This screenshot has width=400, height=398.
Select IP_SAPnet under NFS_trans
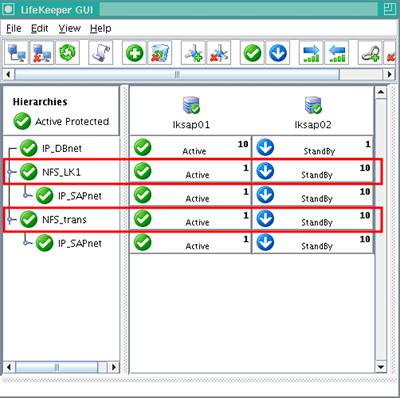click(80, 243)
